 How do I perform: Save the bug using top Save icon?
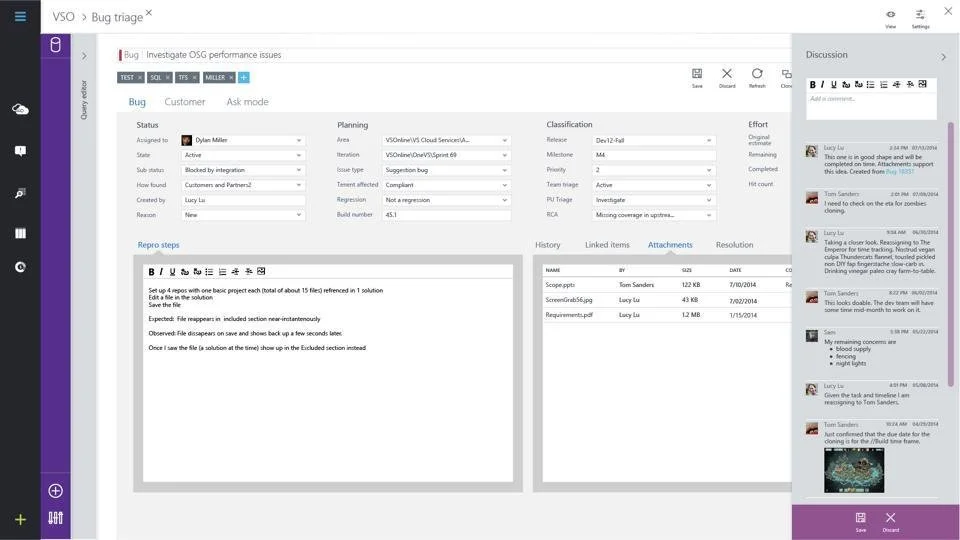(697, 78)
